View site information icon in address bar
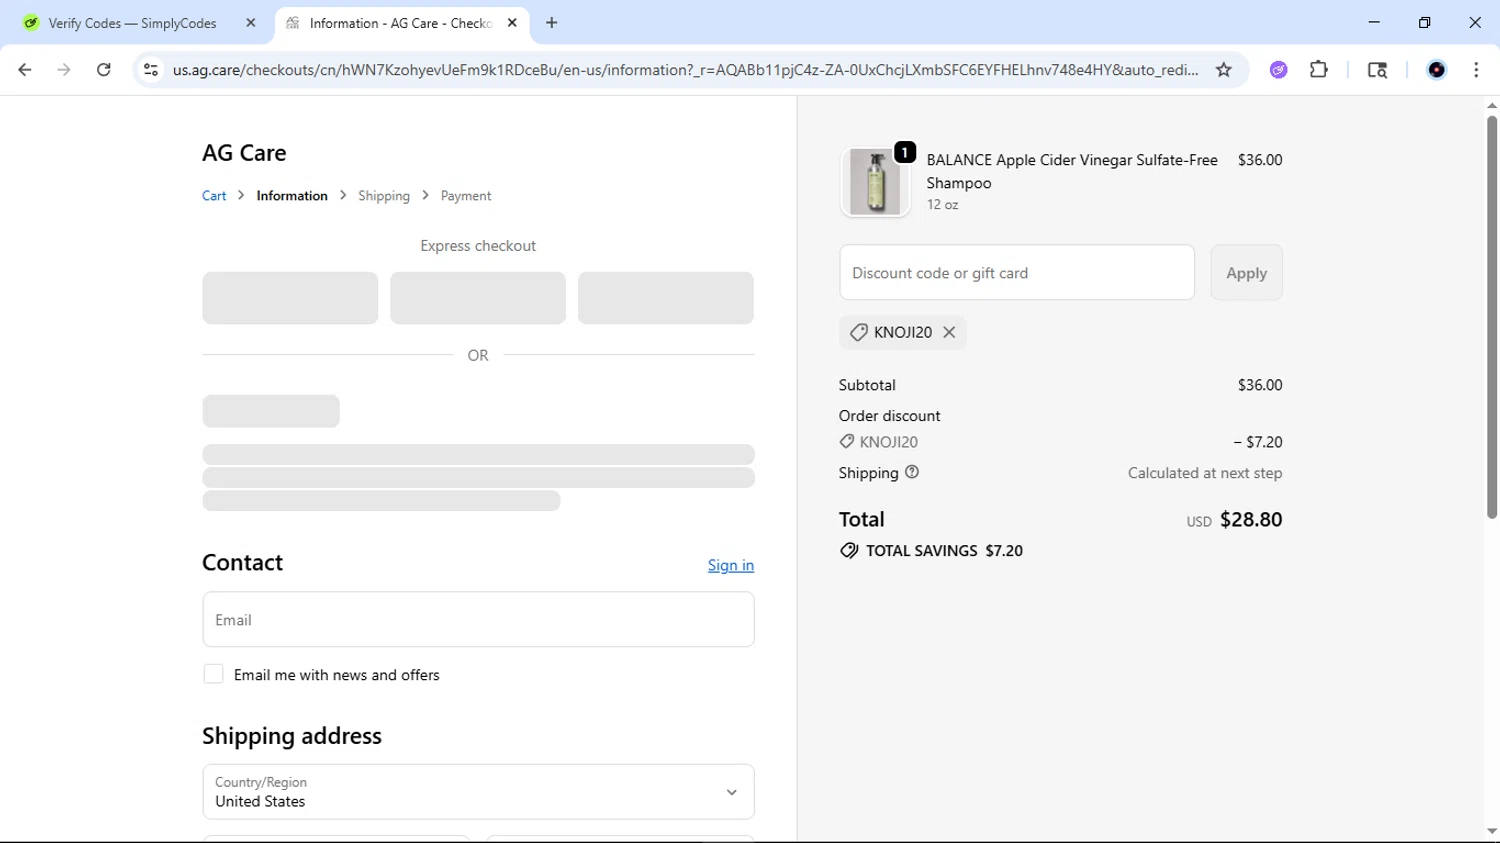 (151, 70)
